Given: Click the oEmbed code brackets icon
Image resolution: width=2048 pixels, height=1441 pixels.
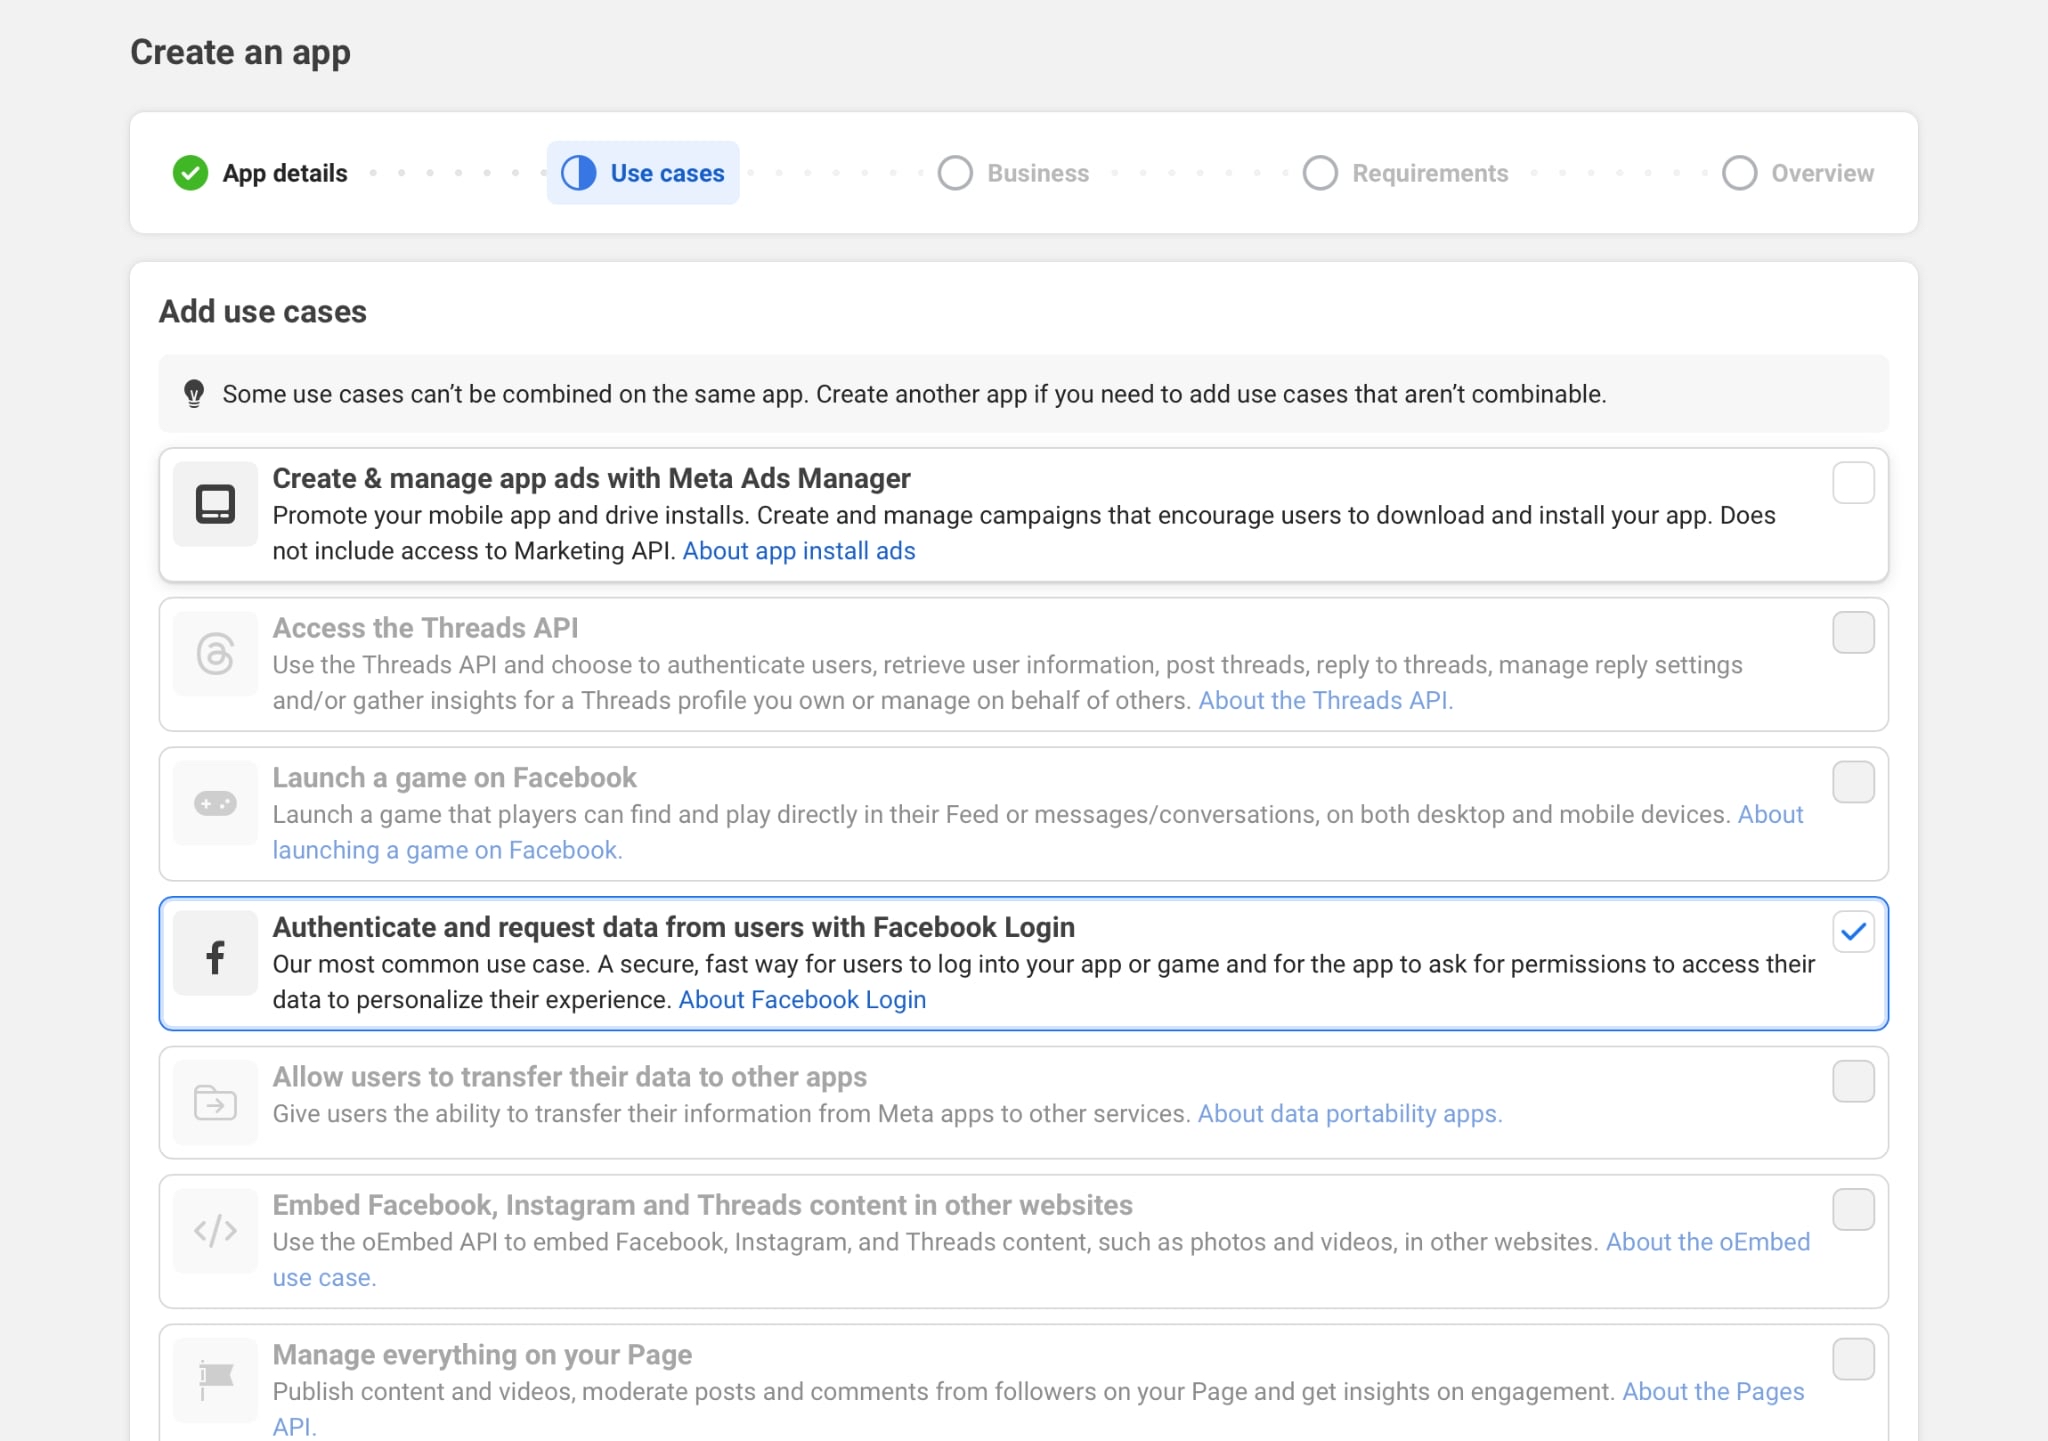Looking at the screenshot, I should (x=215, y=1231).
